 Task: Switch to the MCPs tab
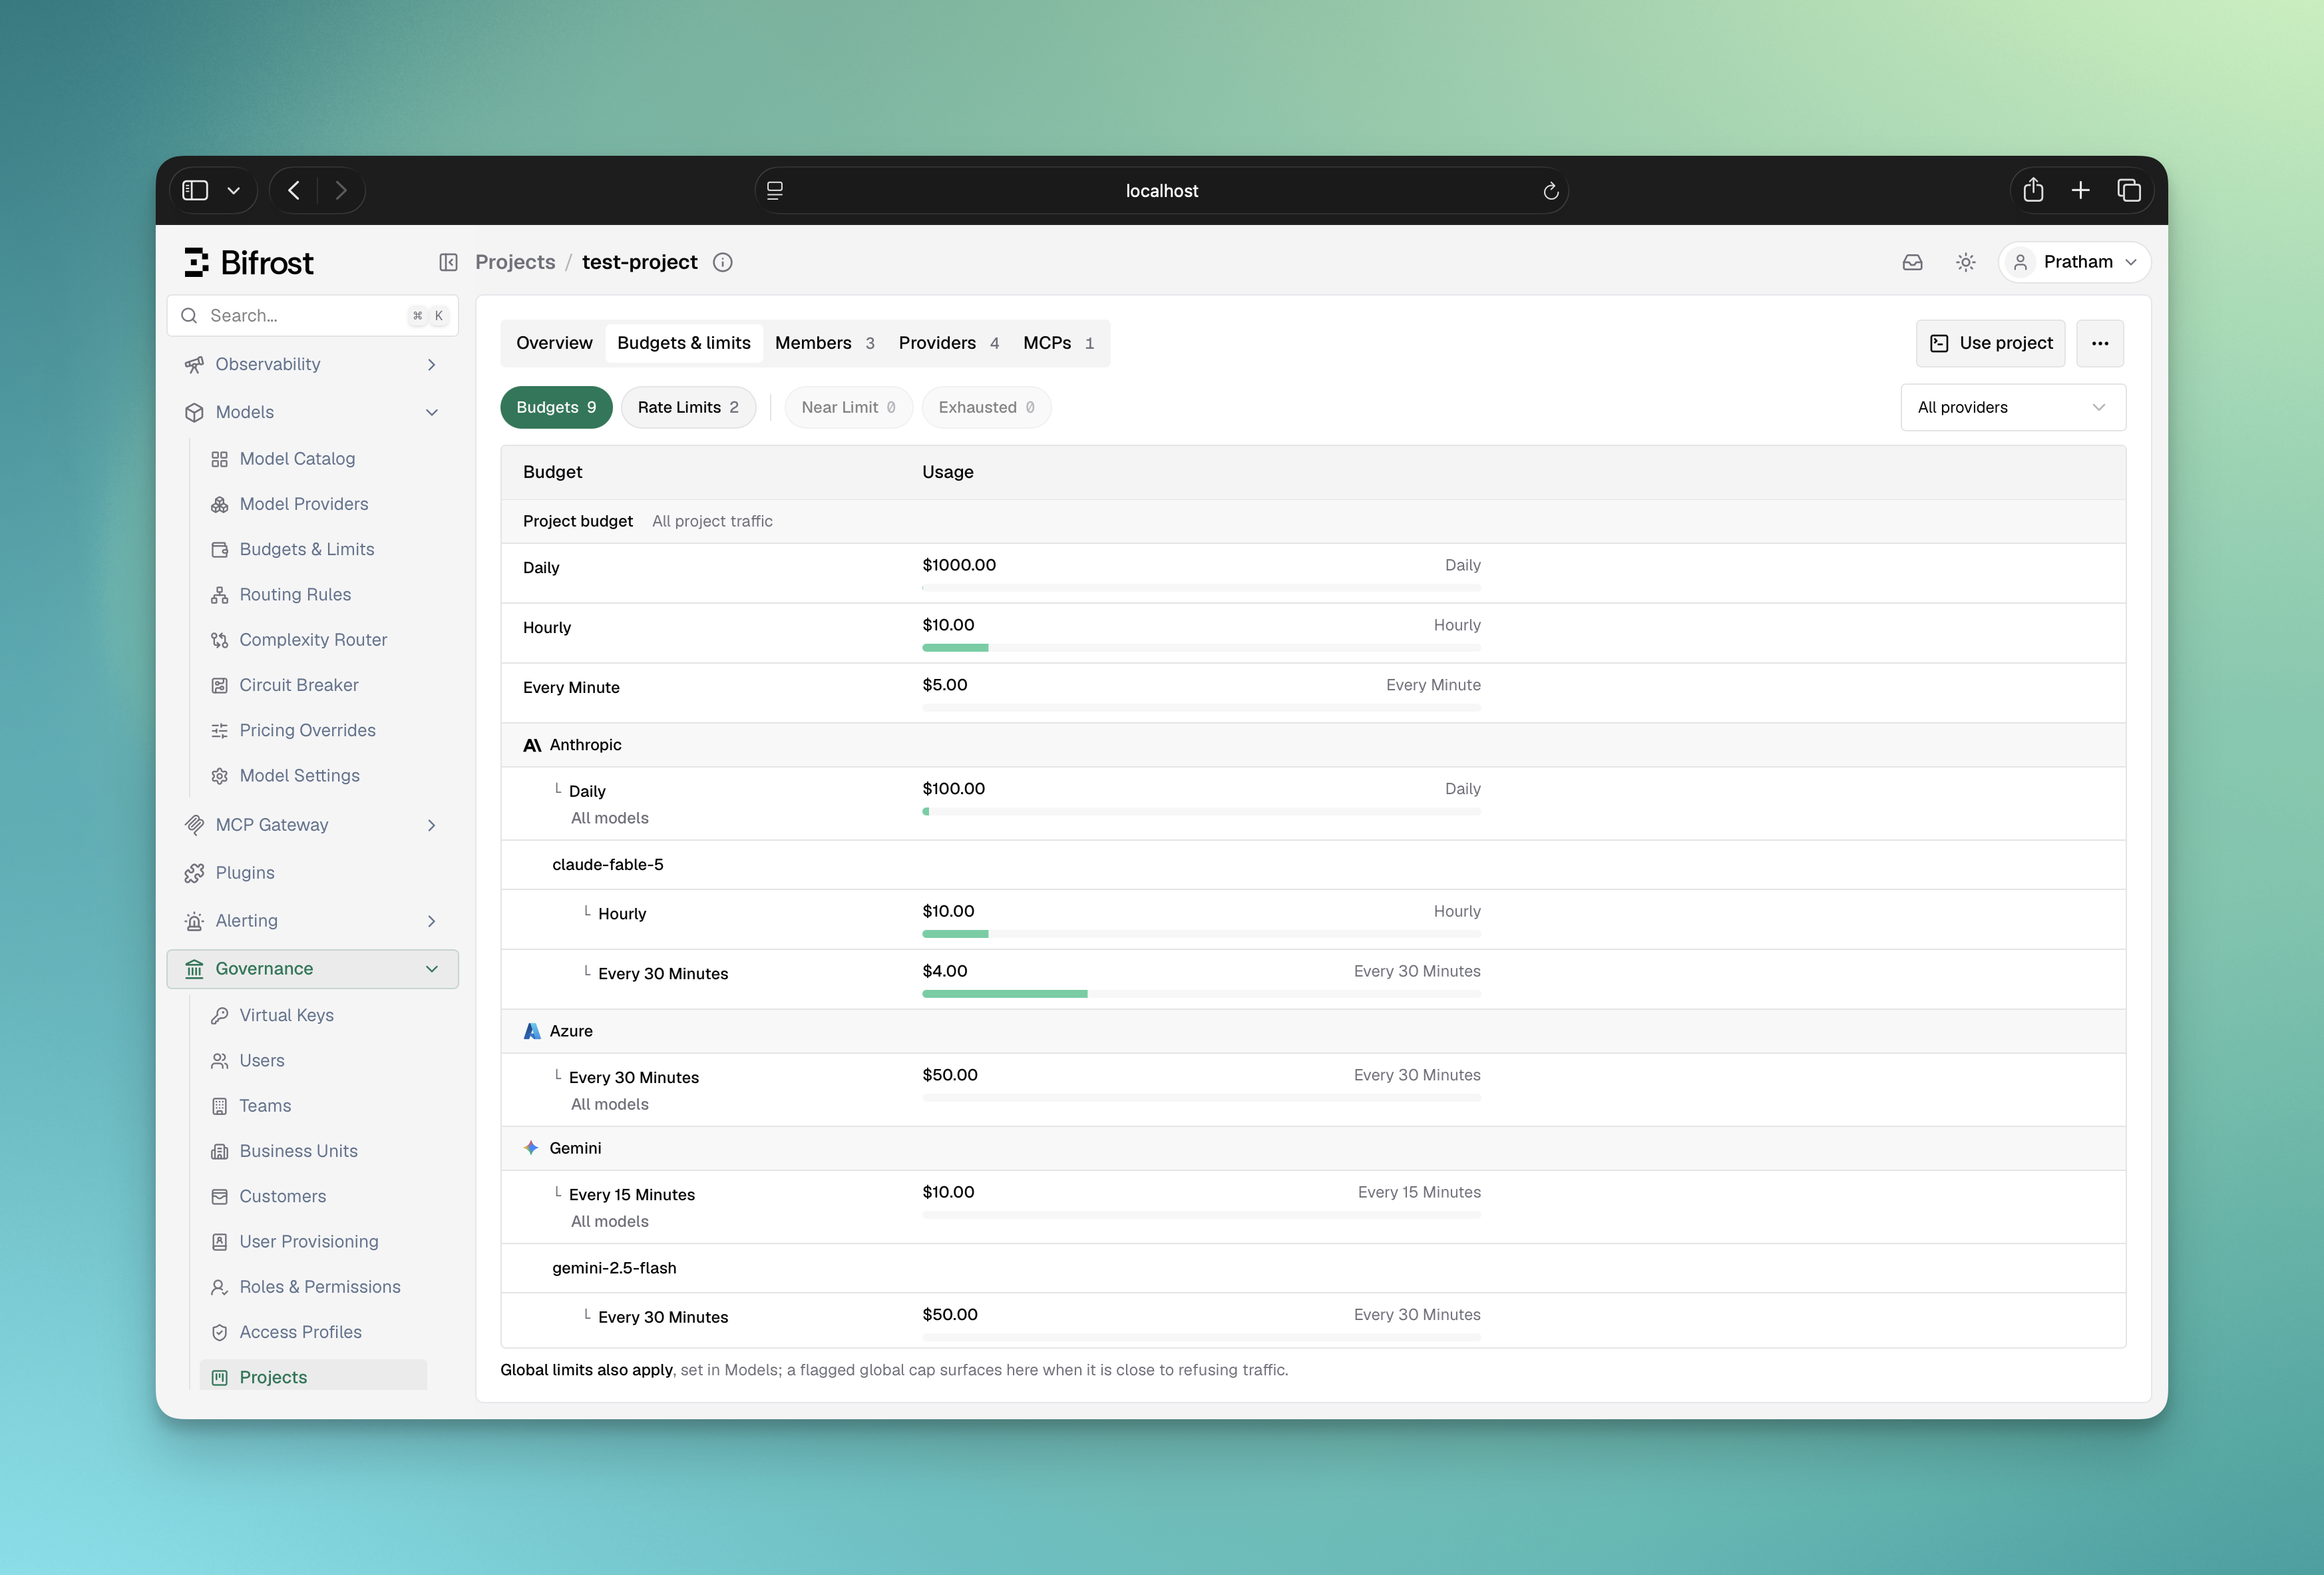(x=1058, y=343)
